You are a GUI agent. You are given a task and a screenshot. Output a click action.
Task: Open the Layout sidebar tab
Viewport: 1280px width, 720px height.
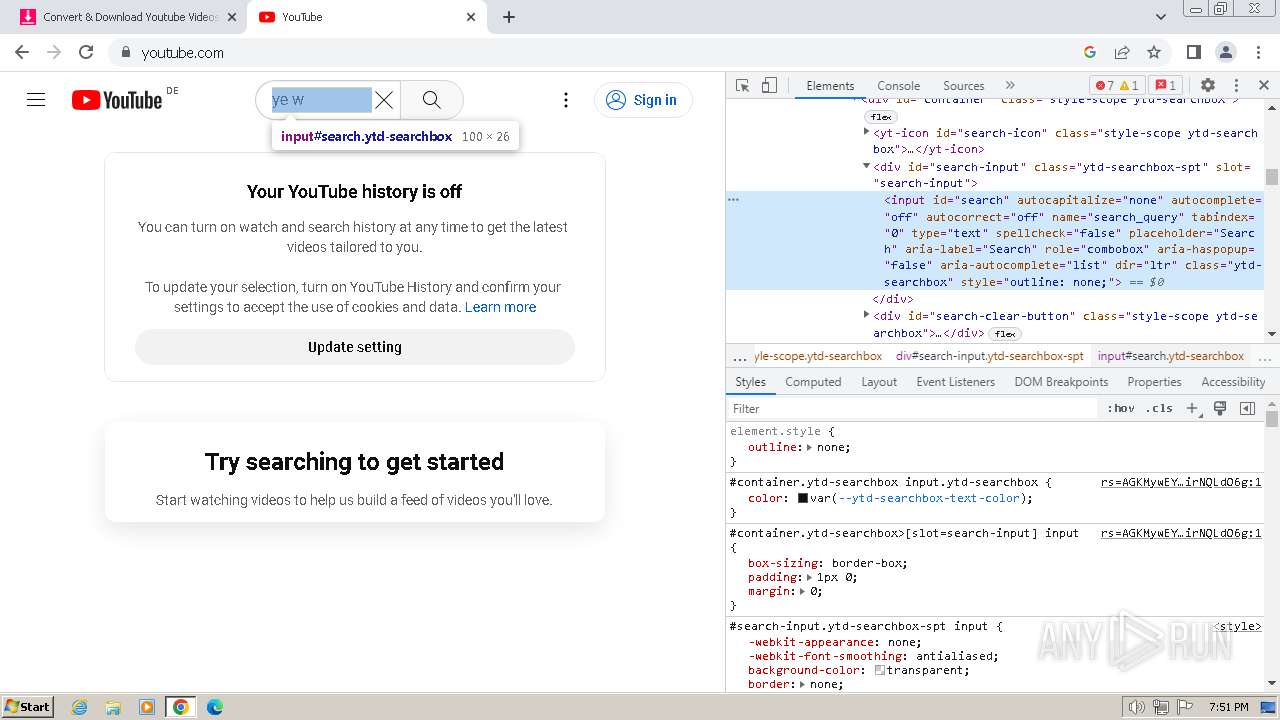point(879,382)
